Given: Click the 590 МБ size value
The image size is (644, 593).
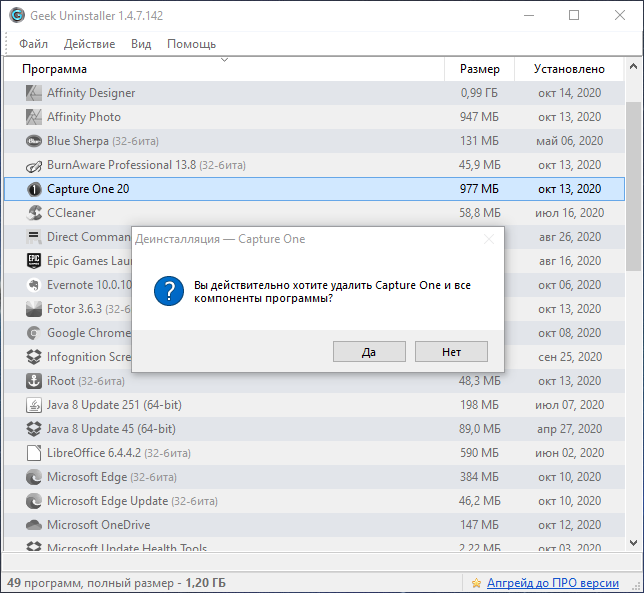Looking at the screenshot, I should [x=479, y=453].
